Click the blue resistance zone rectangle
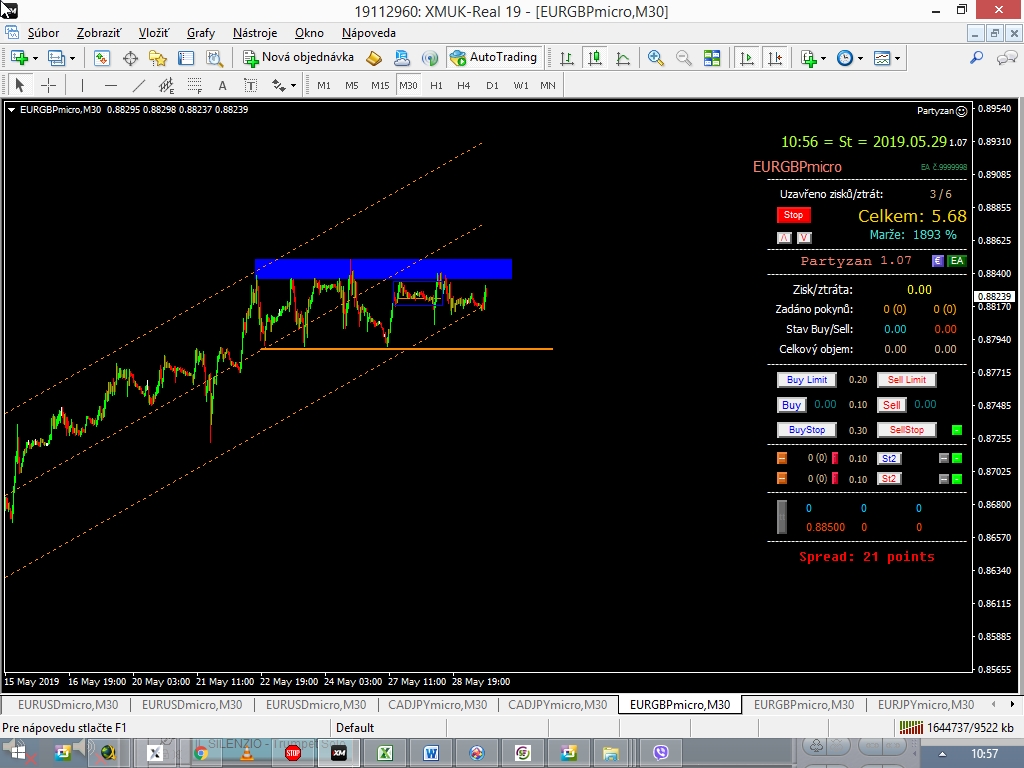Screen dimensions: 1024x768 click(383, 269)
